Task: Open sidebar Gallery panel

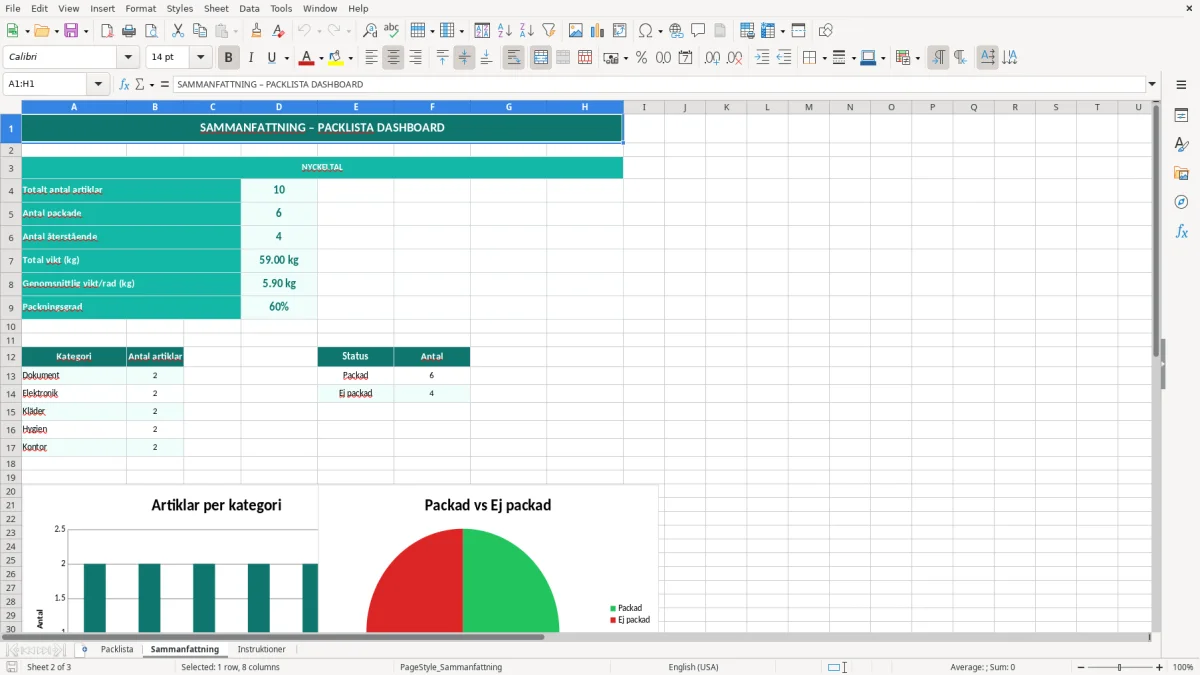Action: (1181, 173)
